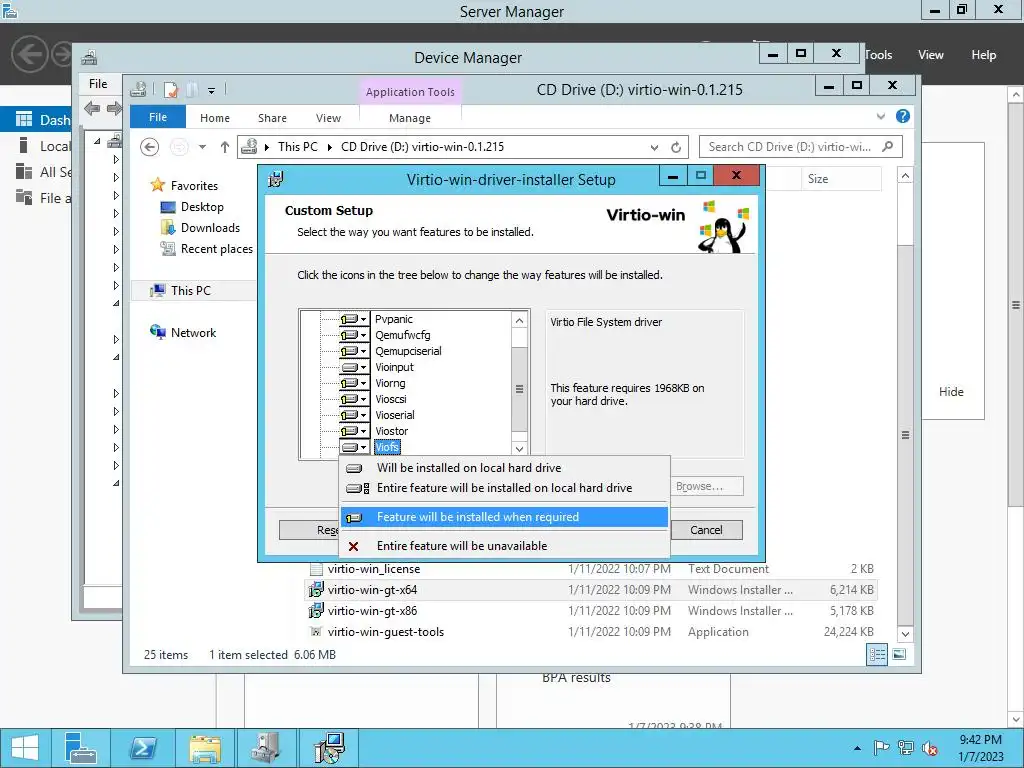
Task: Open the Share tab in Explorer ribbon
Action: [272, 118]
